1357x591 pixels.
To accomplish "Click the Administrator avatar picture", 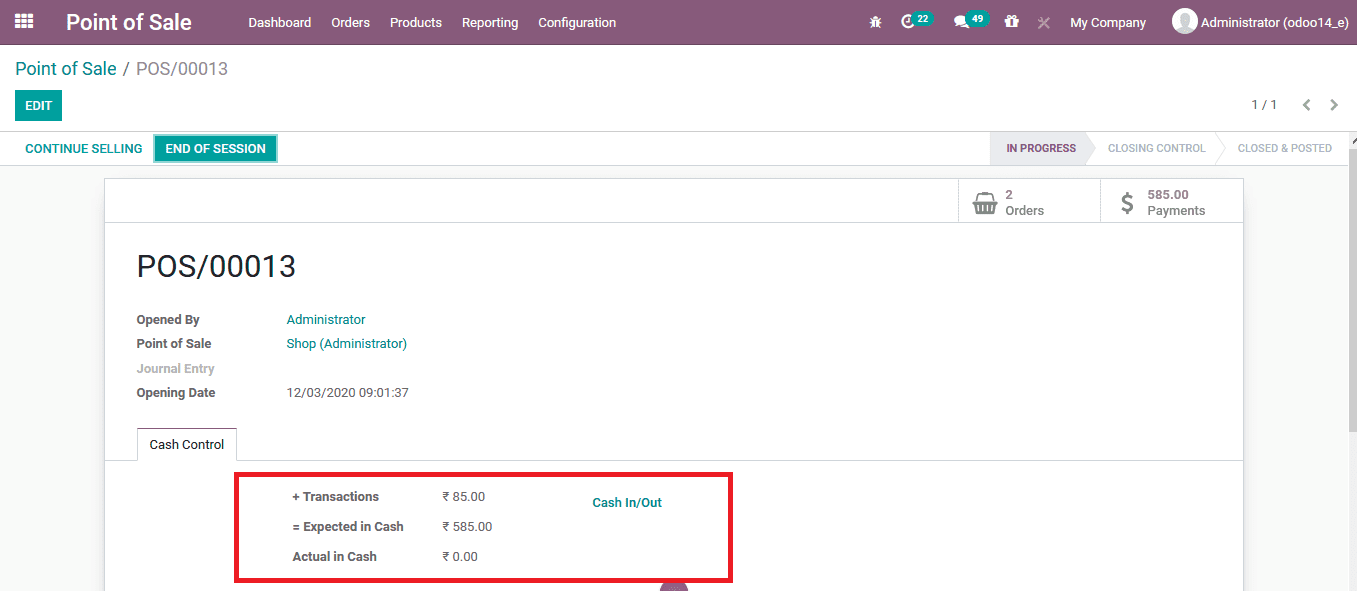I will pyautogui.click(x=1184, y=21).
